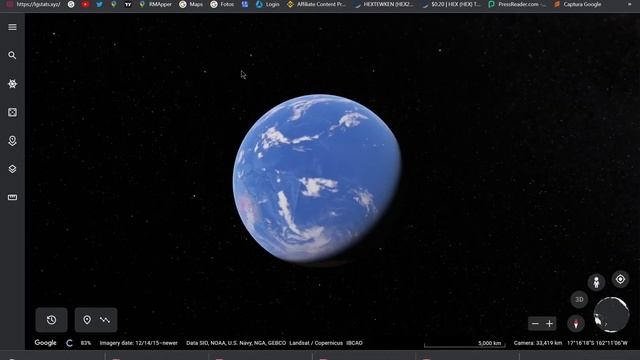The width and height of the screenshot is (640, 360).
Task: Reset view with the compass button
Action: coord(576,324)
